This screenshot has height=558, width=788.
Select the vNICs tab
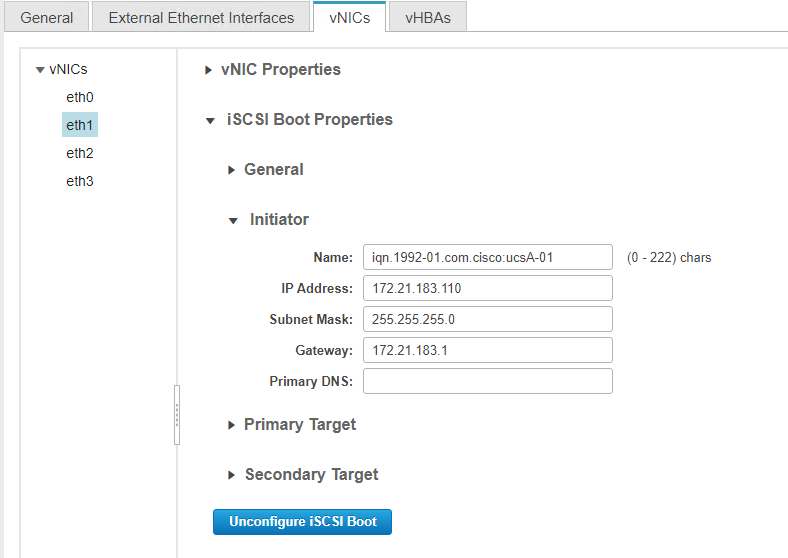[x=349, y=17]
